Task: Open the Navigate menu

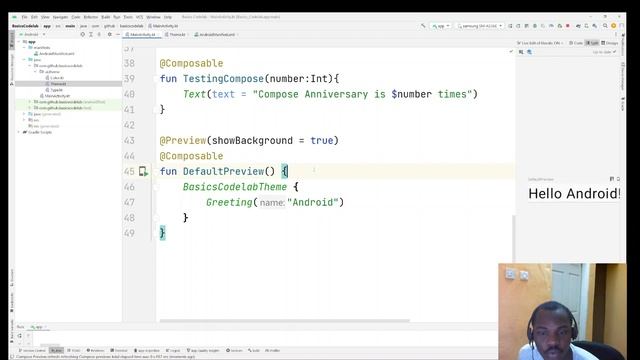Action: [60, 17]
